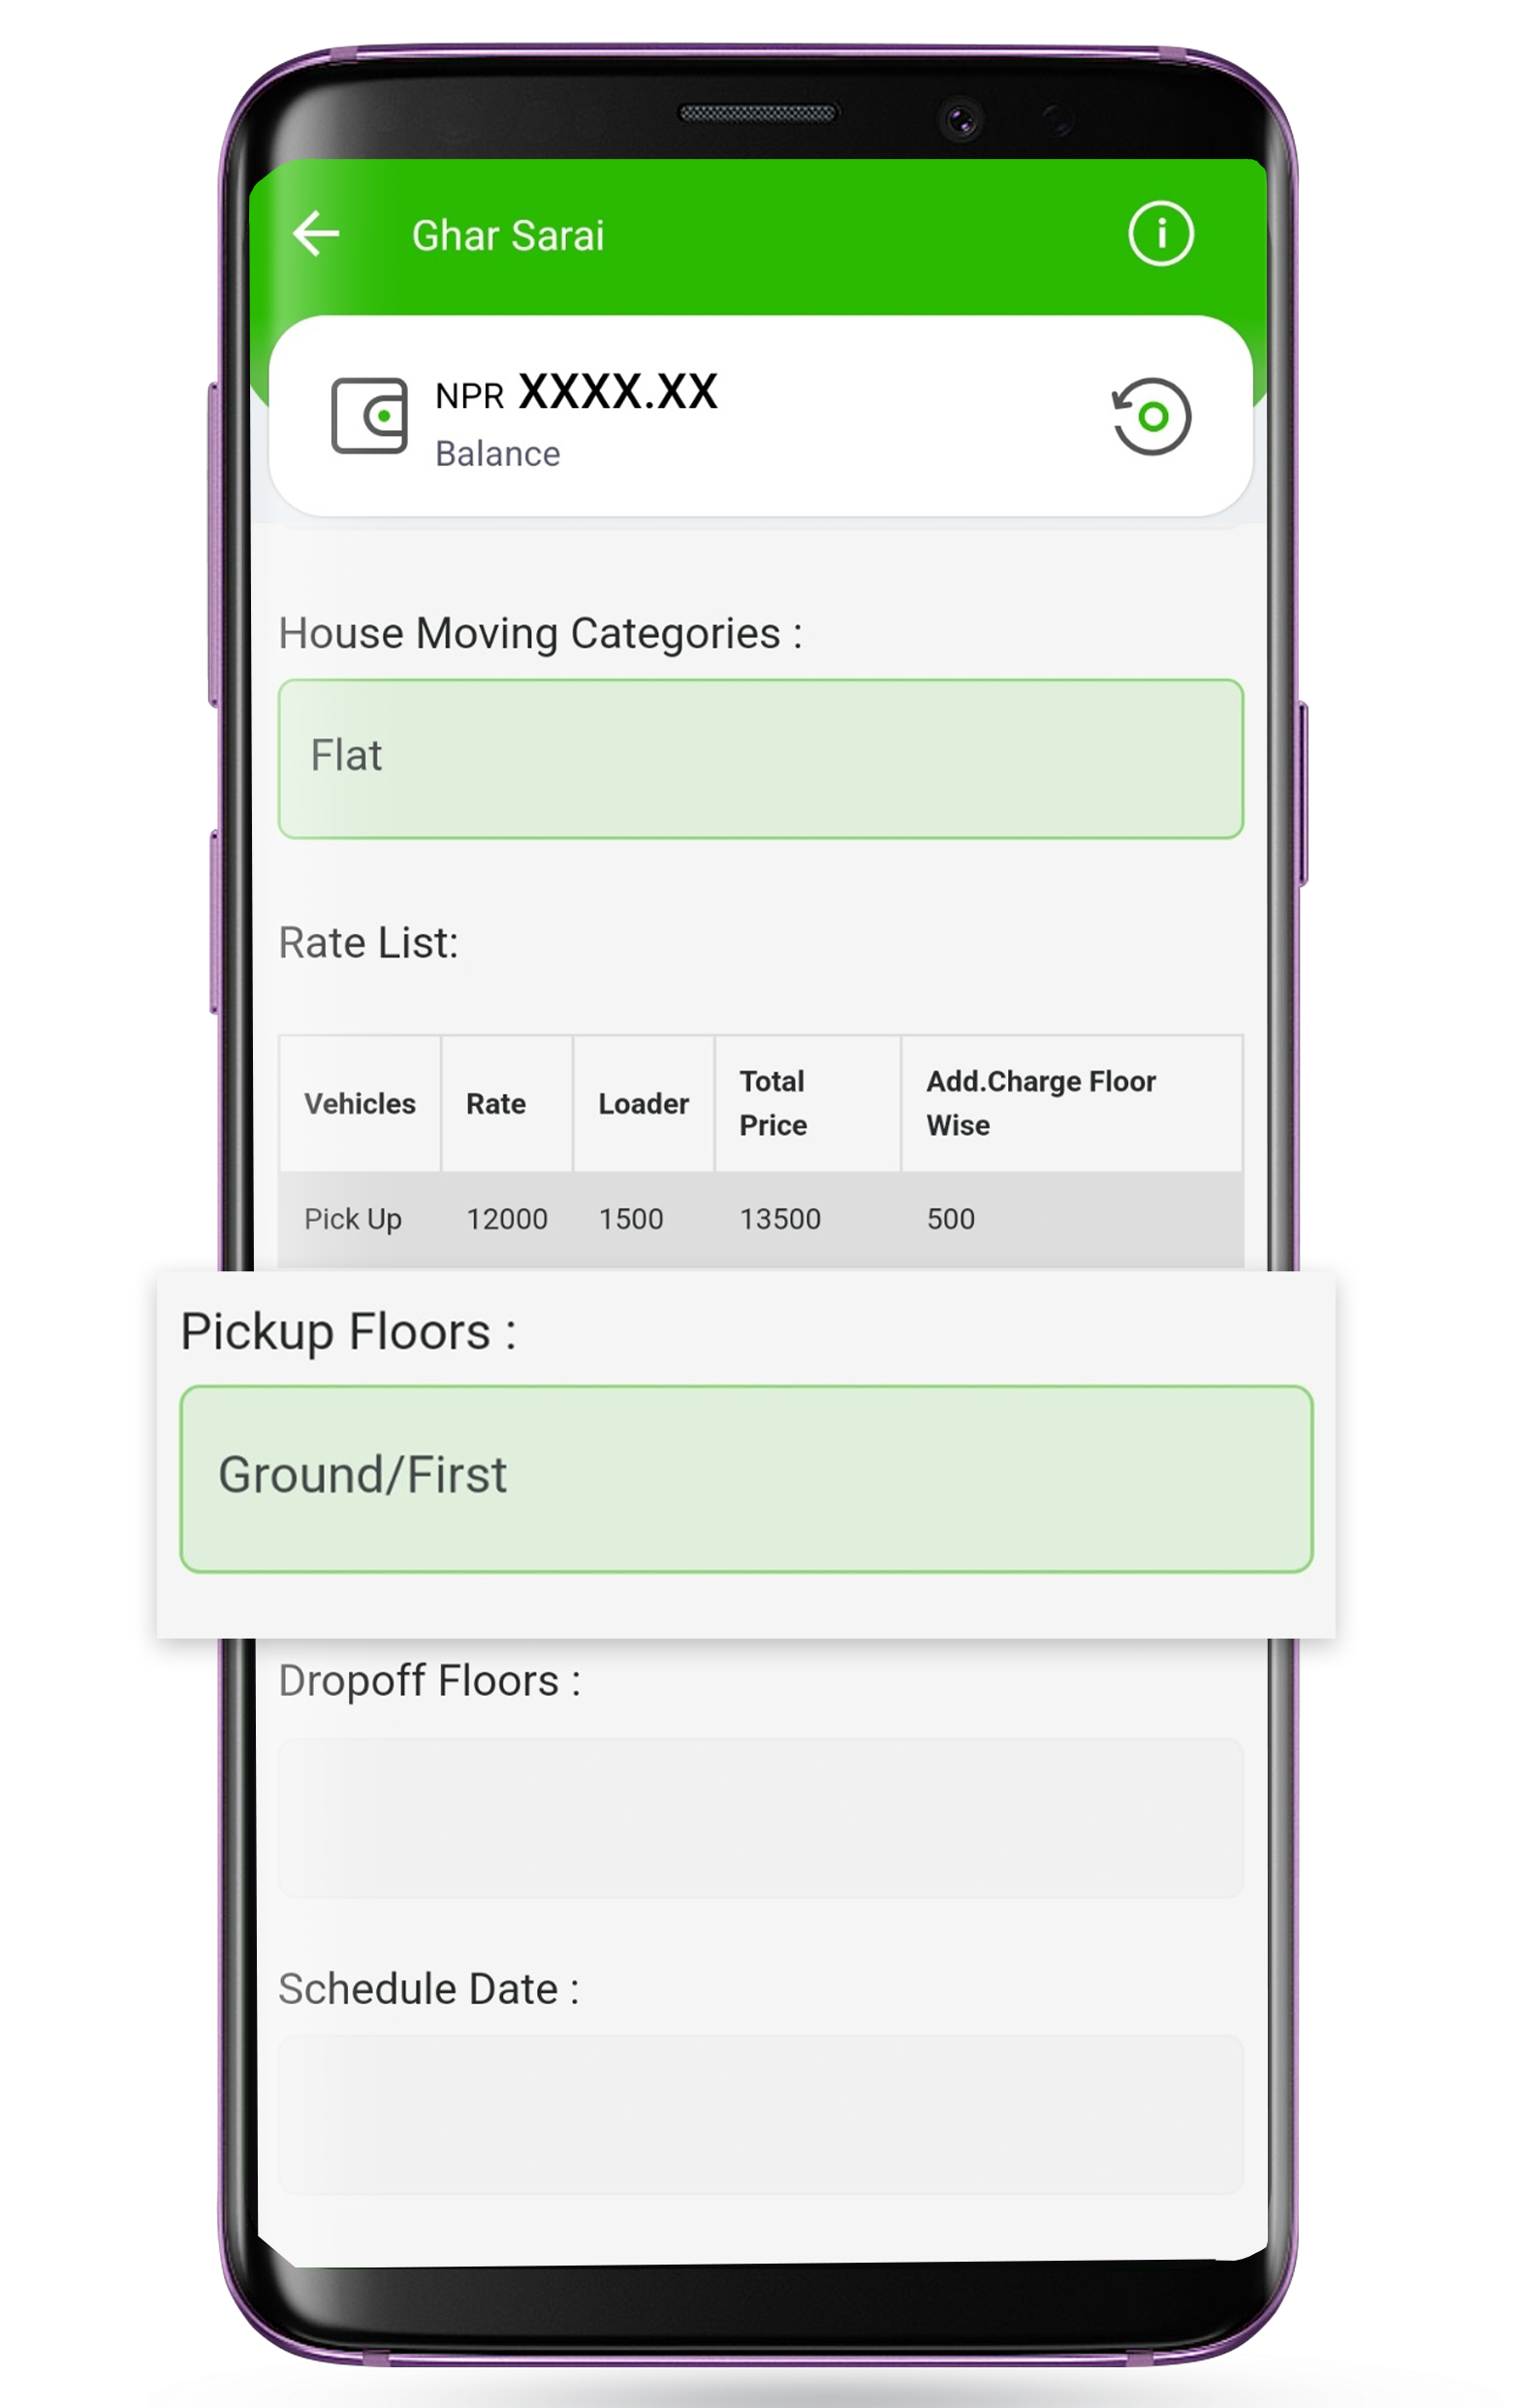Image resolution: width=1513 pixels, height=2408 pixels.
Task: Tap the 500 additional charge cell
Action: [950, 1219]
